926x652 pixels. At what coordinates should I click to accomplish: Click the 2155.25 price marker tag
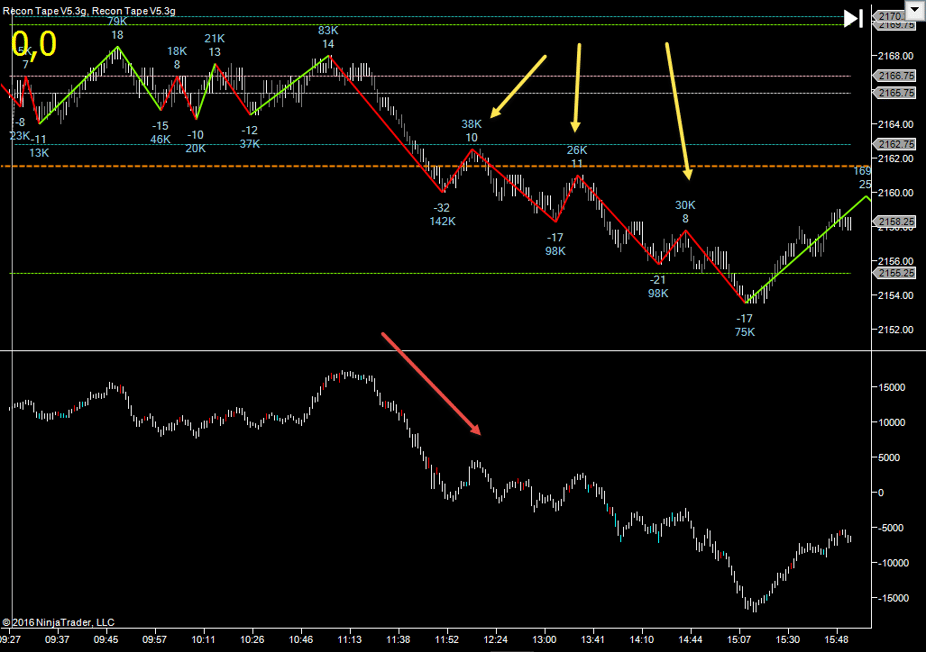point(896,273)
